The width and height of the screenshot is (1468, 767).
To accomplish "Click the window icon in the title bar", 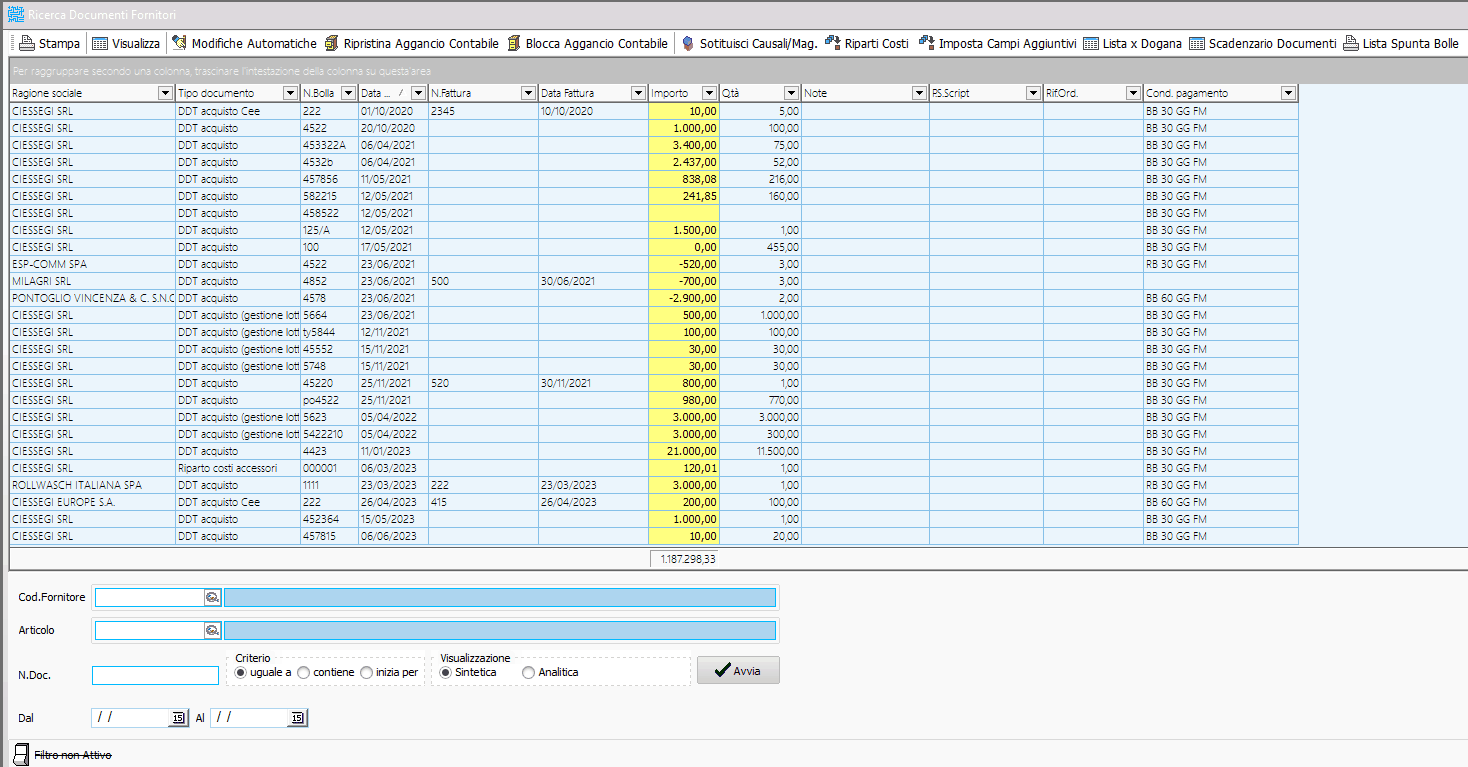I will point(15,15).
